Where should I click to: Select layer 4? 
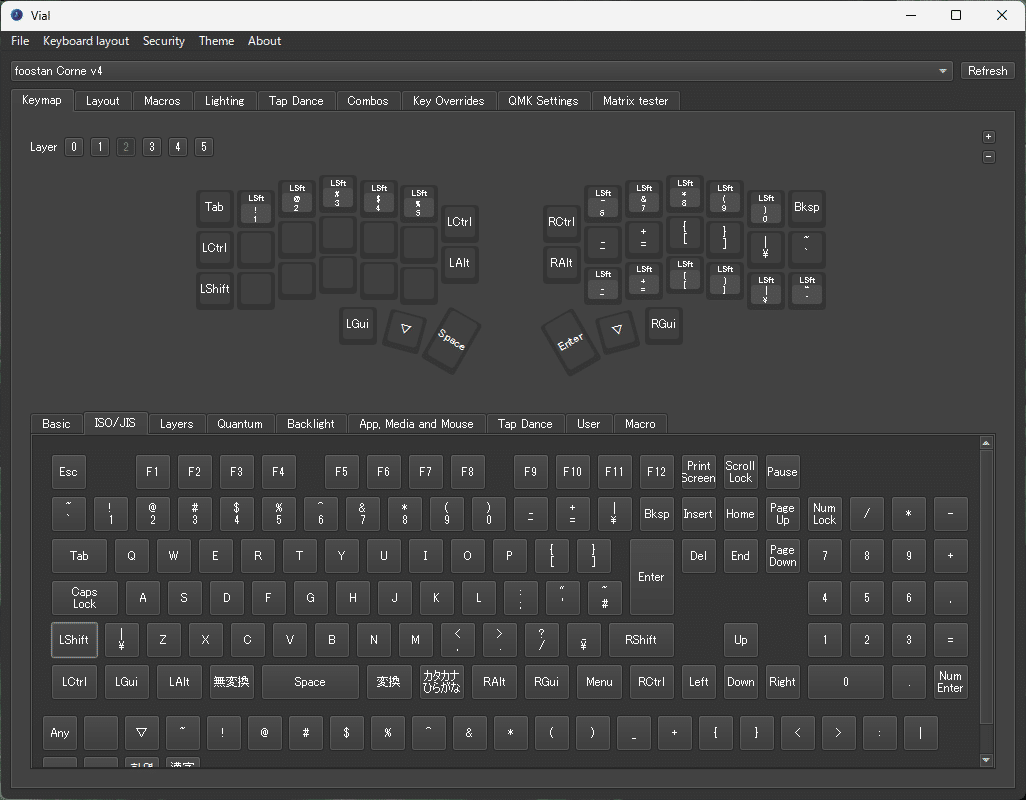177,147
